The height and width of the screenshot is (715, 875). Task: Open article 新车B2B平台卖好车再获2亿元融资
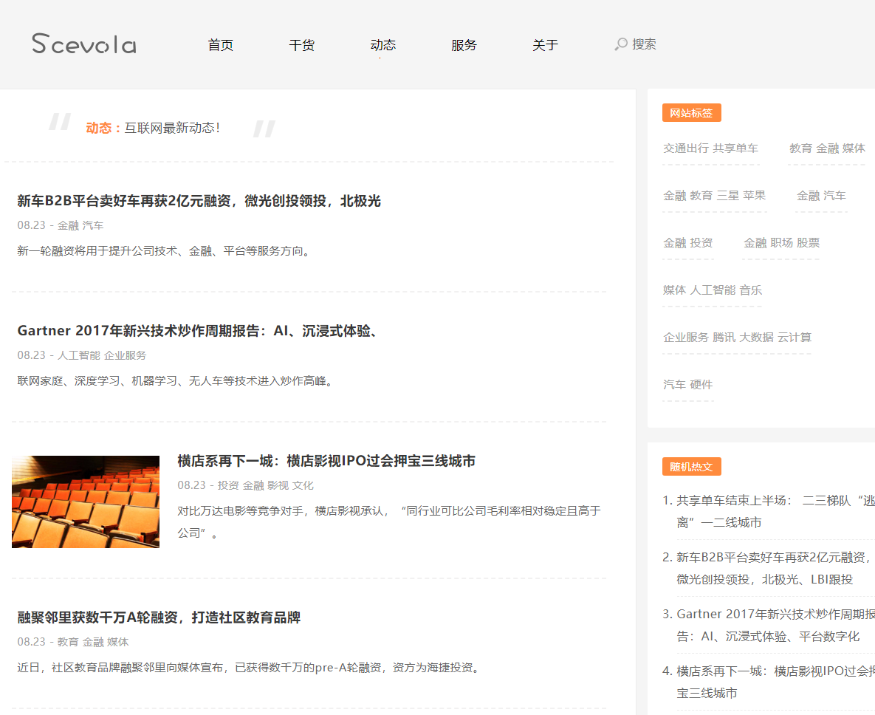pos(199,201)
